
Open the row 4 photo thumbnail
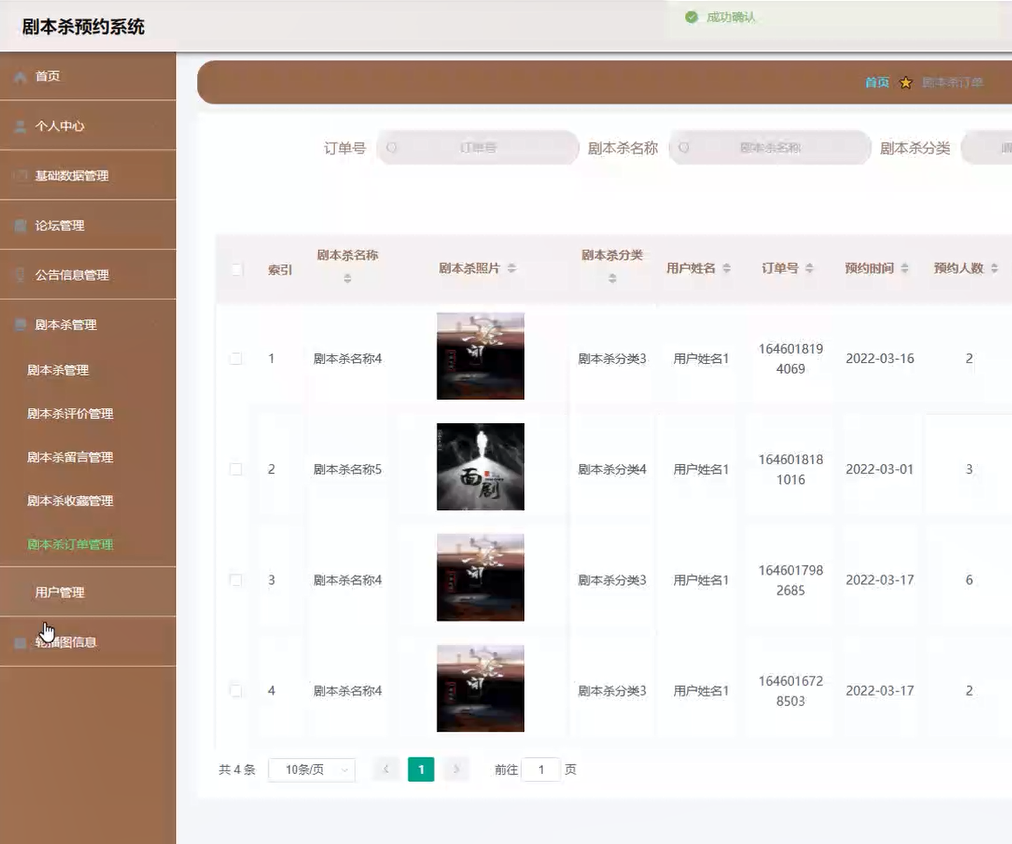(x=481, y=688)
